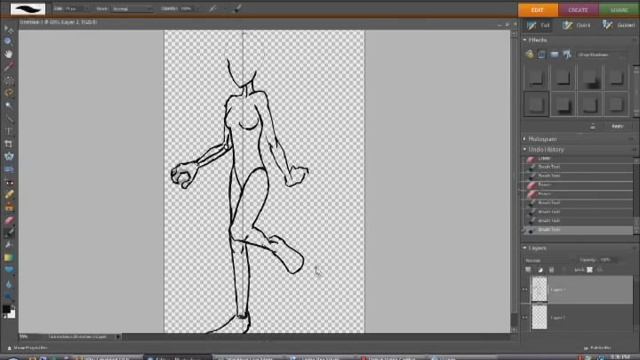Select the Lasso tool
This screenshot has width=640, height=360.
click(x=8, y=93)
